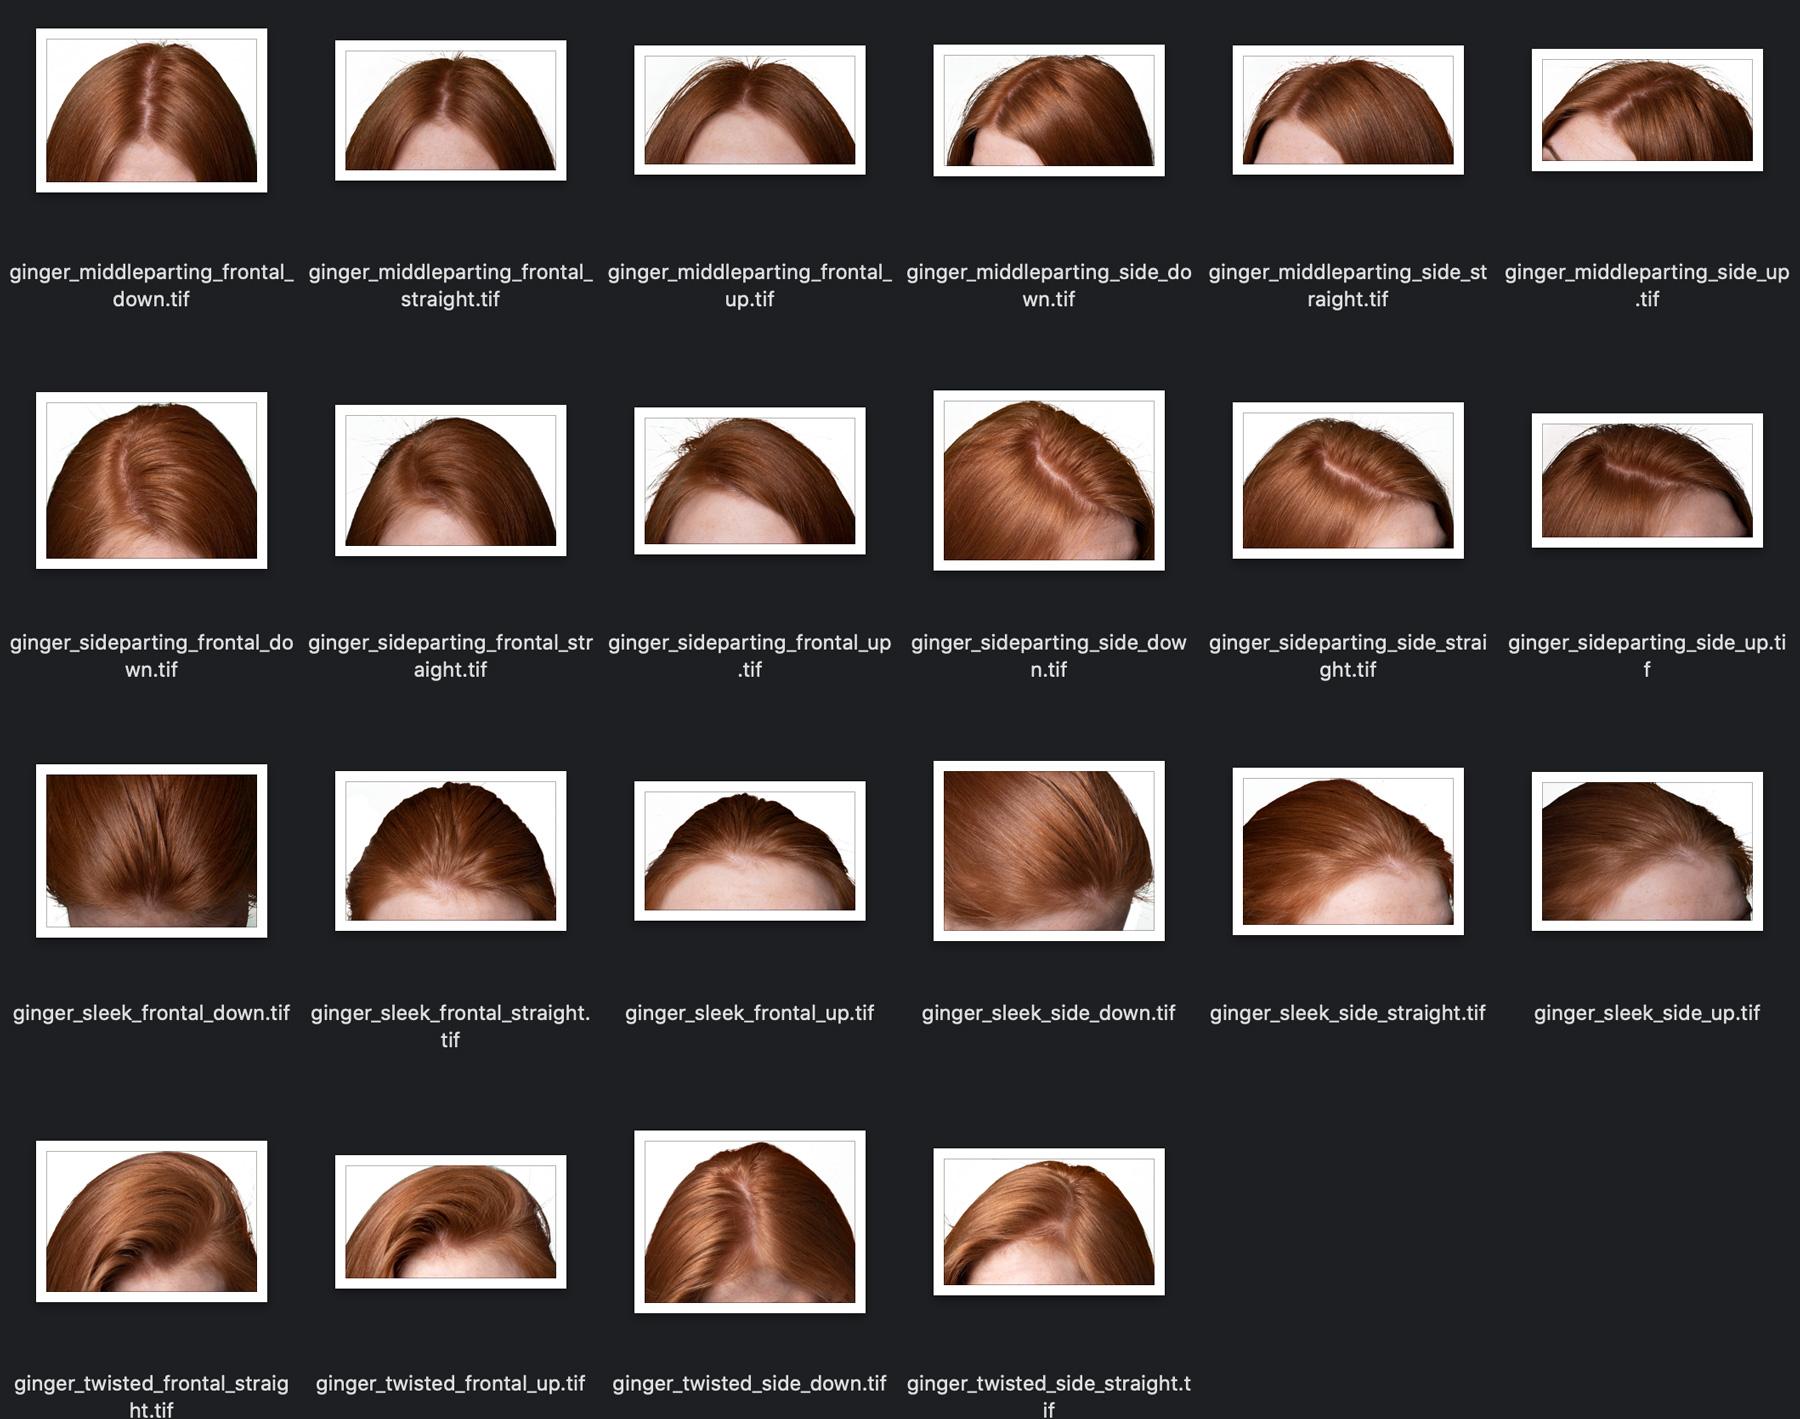
Task: Select the ginger_sideparting_side_down.tif thumbnail
Action: coord(1048,480)
